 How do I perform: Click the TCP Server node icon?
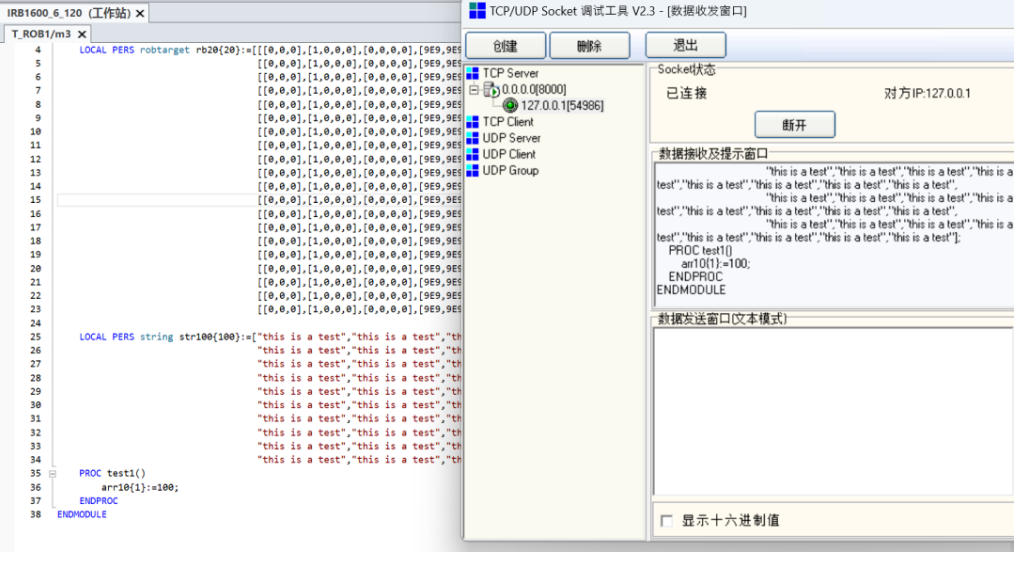473,73
